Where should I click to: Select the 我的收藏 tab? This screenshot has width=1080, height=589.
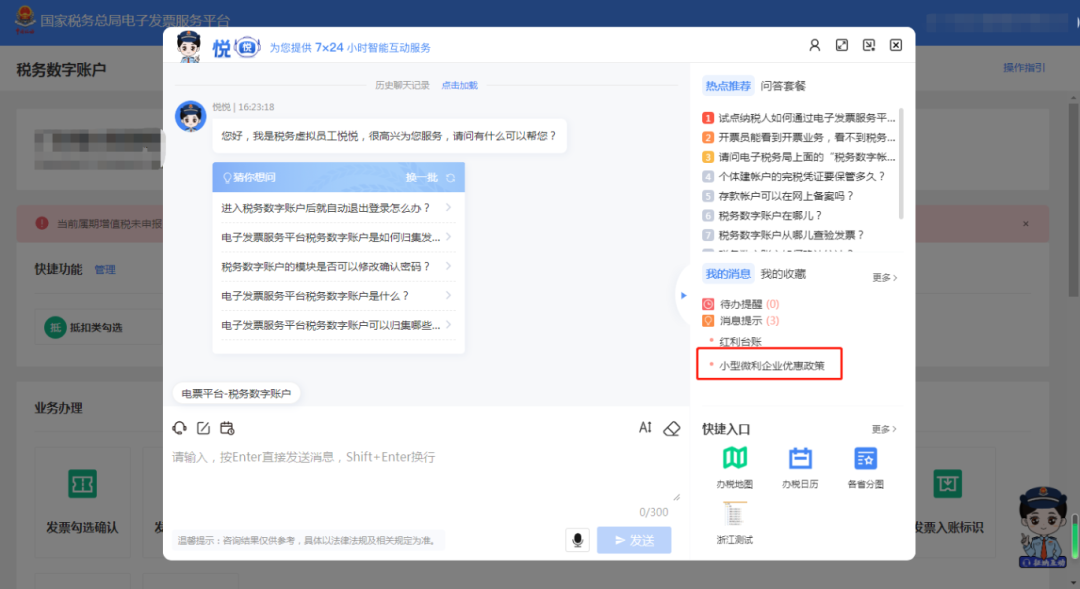[783, 274]
